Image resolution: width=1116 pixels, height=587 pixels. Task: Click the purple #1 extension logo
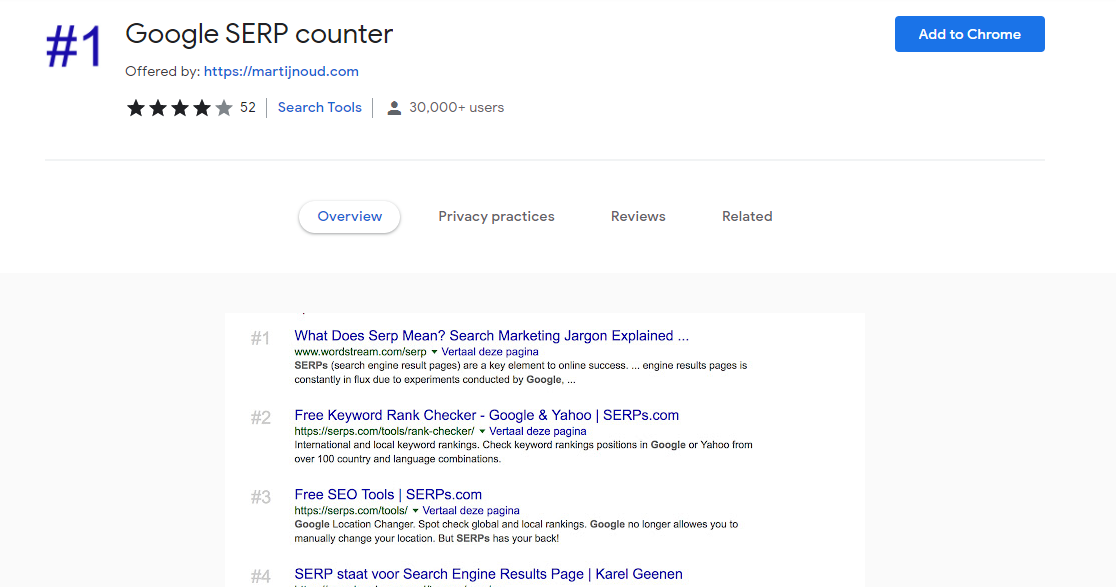pyautogui.click(x=74, y=43)
